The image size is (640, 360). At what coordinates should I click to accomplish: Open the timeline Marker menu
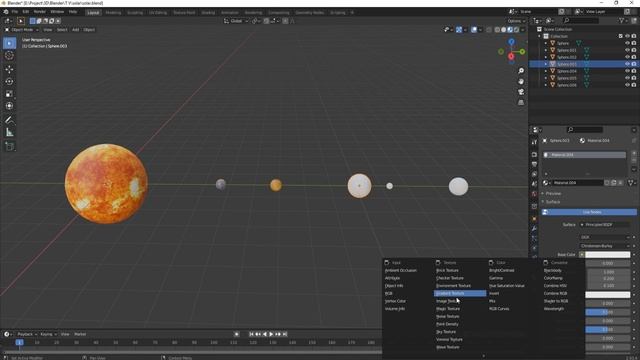[80, 334]
